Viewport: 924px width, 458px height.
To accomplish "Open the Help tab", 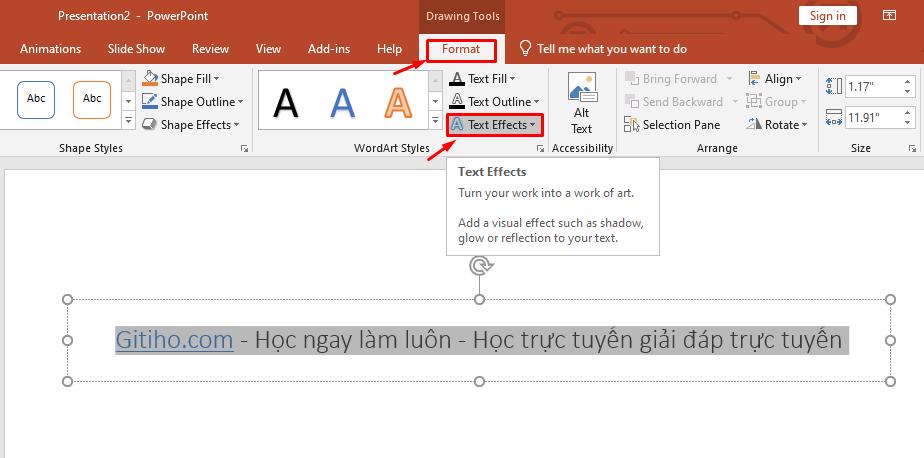I will (x=389, y=50).
